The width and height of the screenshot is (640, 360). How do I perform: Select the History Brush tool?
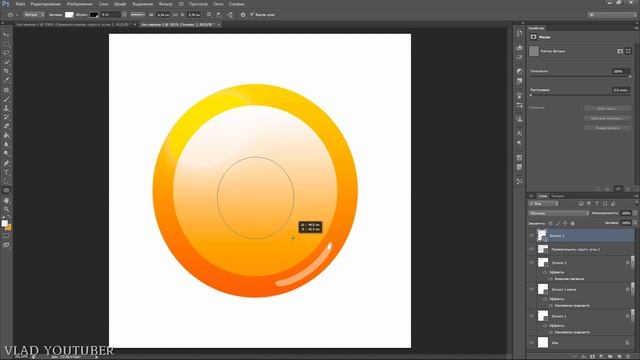point(6,117)
